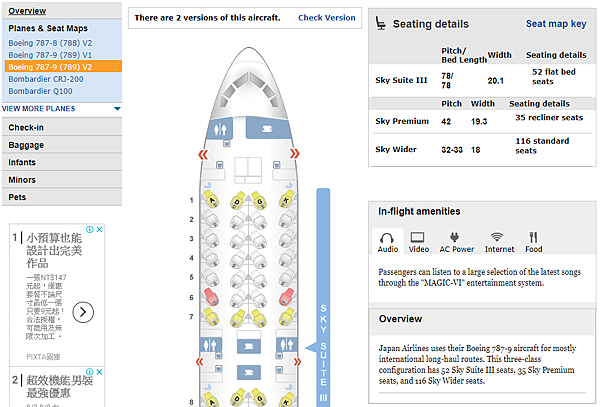Open the Food amenities tab

click(533, 243)
